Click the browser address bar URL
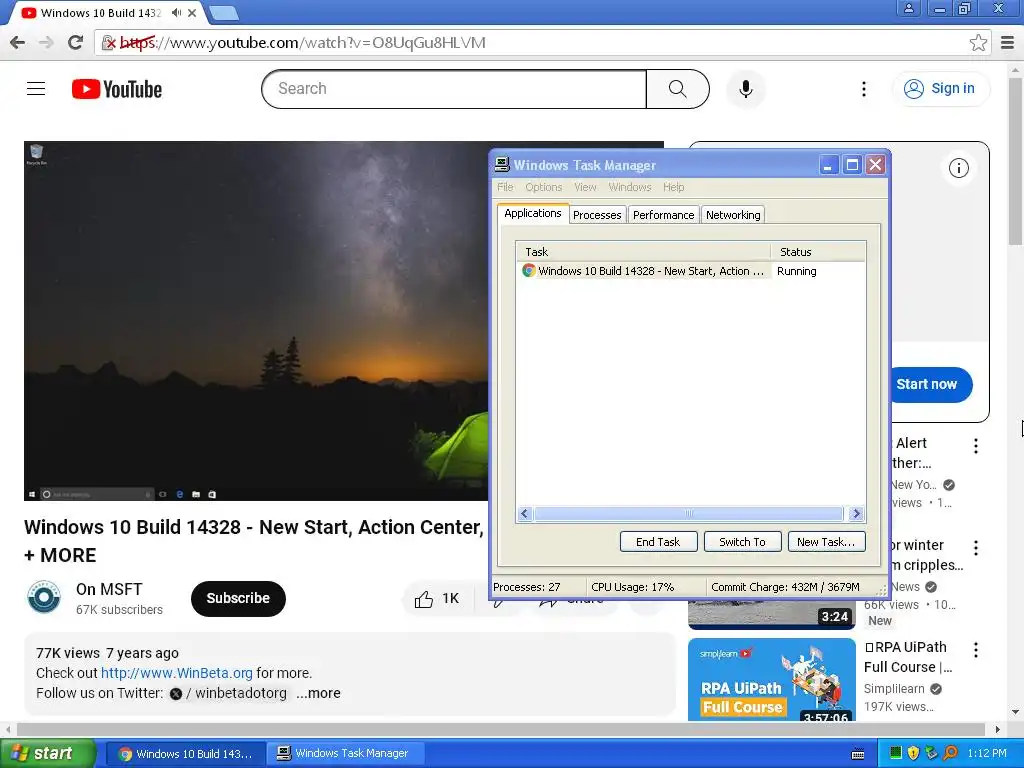 [302, 43]
